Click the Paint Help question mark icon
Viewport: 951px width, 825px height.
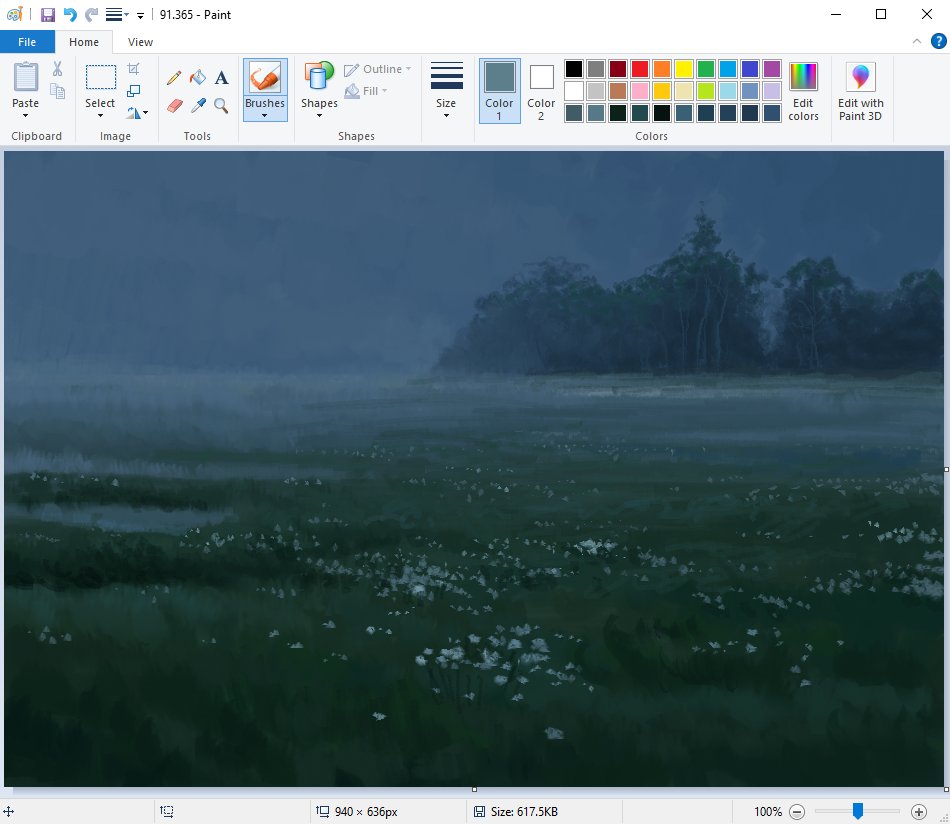(938, 41)
